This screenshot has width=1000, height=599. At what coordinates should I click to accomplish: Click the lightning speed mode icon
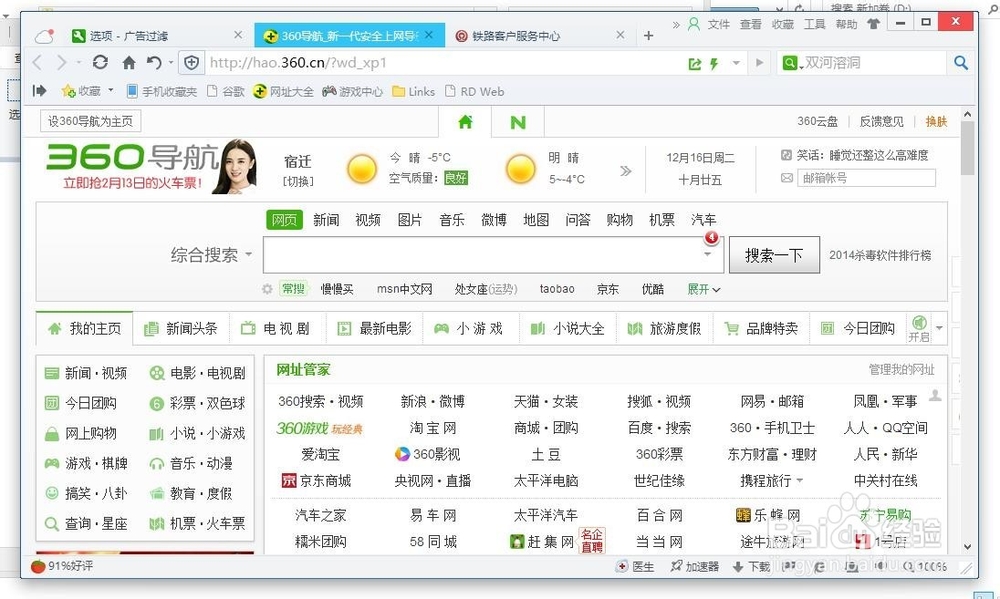714,63
